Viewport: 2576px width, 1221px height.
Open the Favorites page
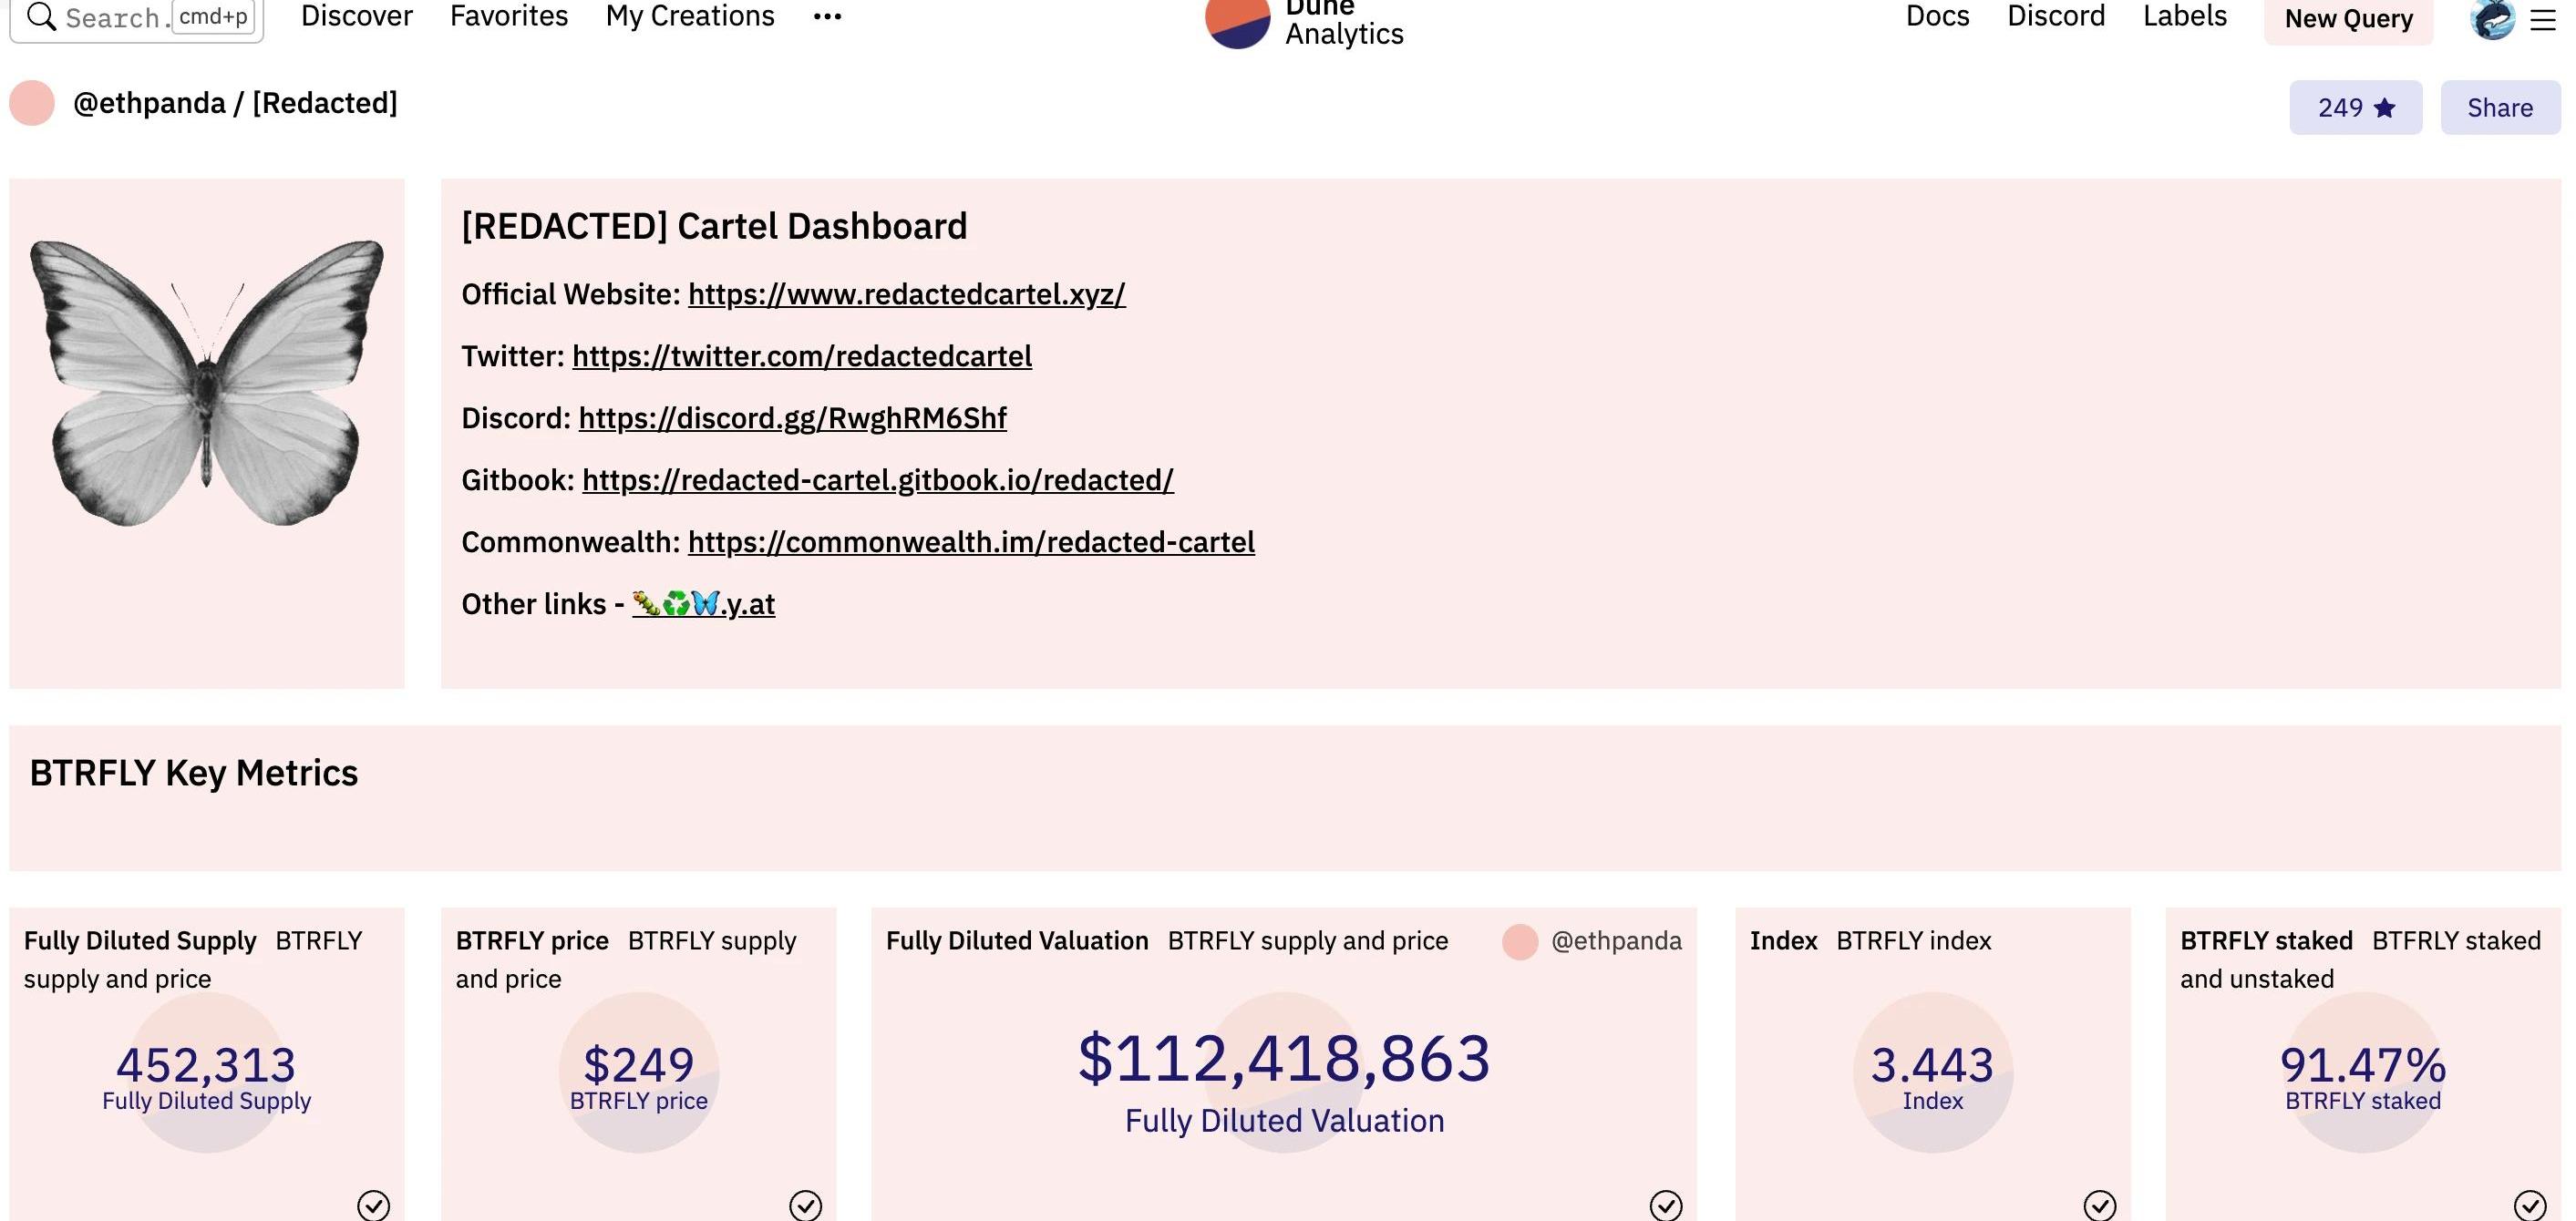pyautogui.click(x=509, y=16)
